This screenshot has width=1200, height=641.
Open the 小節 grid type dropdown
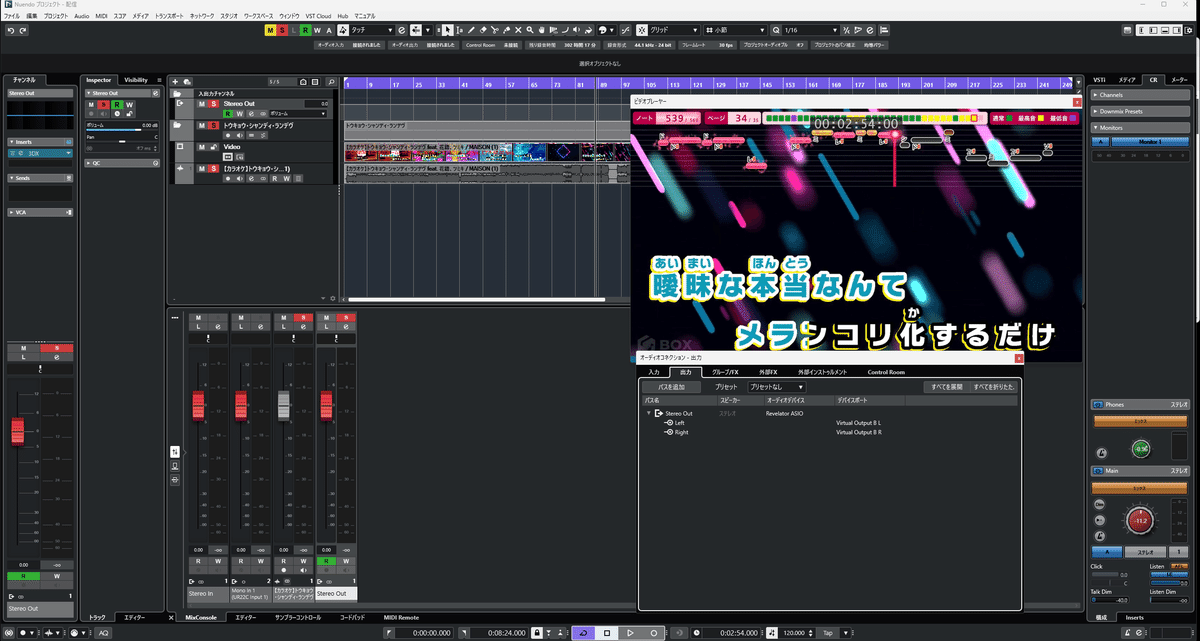point(736,31)
